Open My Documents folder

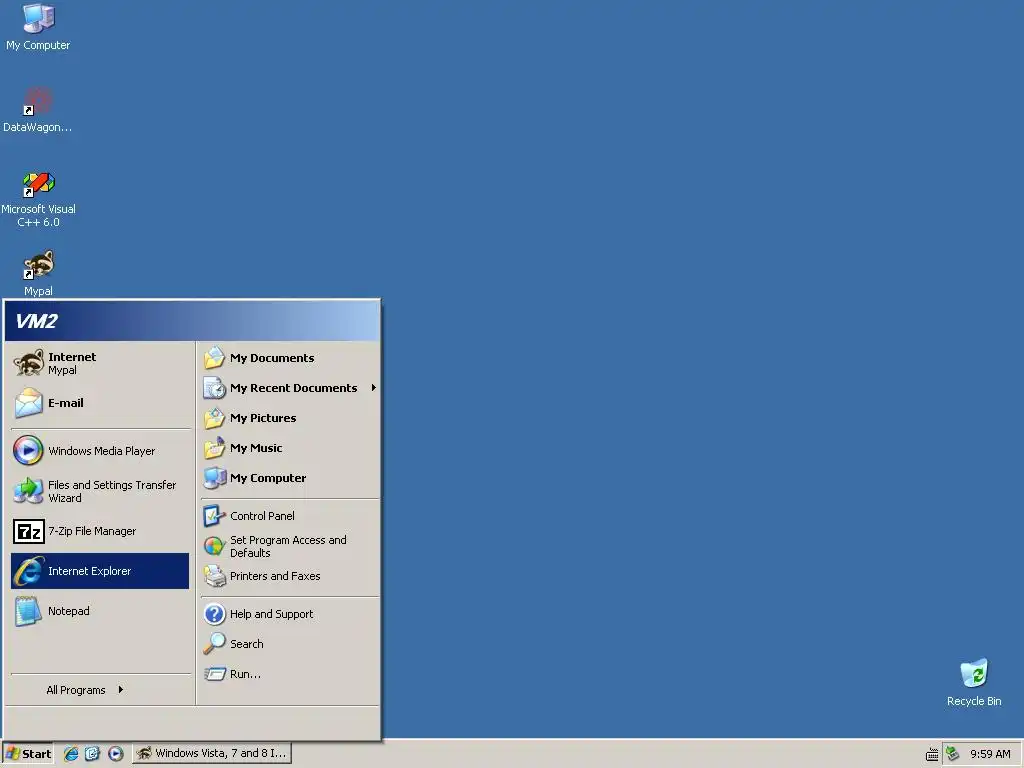290,358
